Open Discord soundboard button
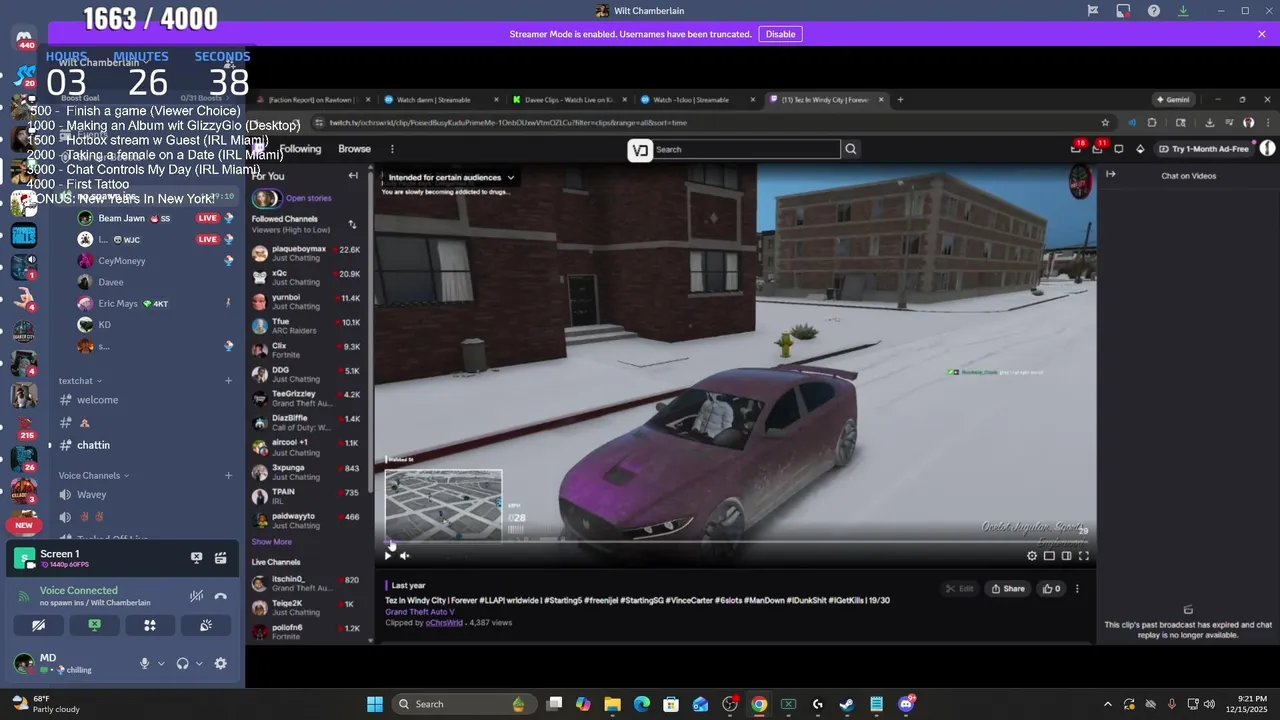 pos(205,625)
